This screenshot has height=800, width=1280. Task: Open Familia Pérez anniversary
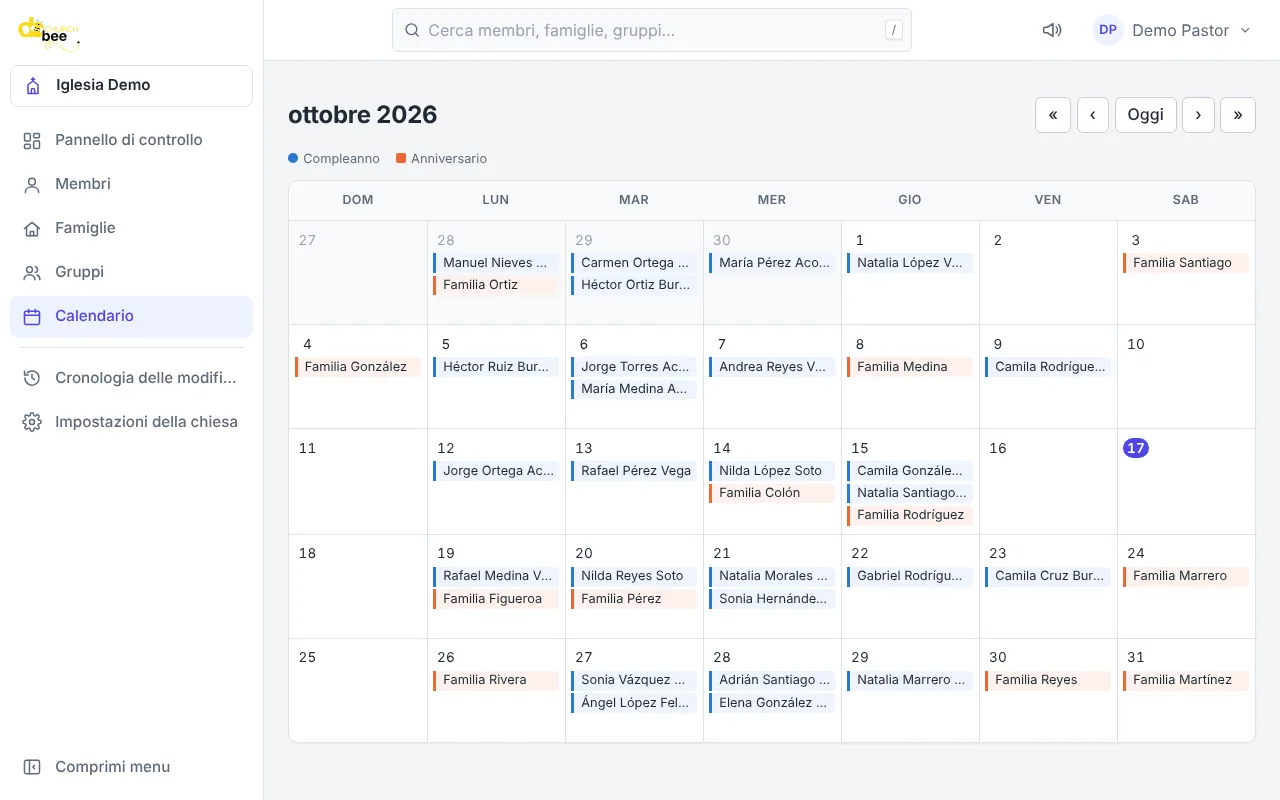[x=634, y=599]
